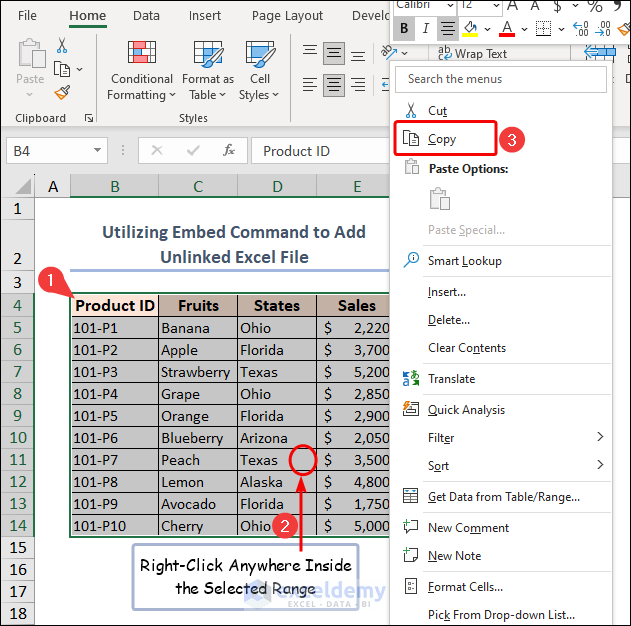Open the Paste dropdown arrow
Screen dimensions: 631x626
[x=29, y=95]
